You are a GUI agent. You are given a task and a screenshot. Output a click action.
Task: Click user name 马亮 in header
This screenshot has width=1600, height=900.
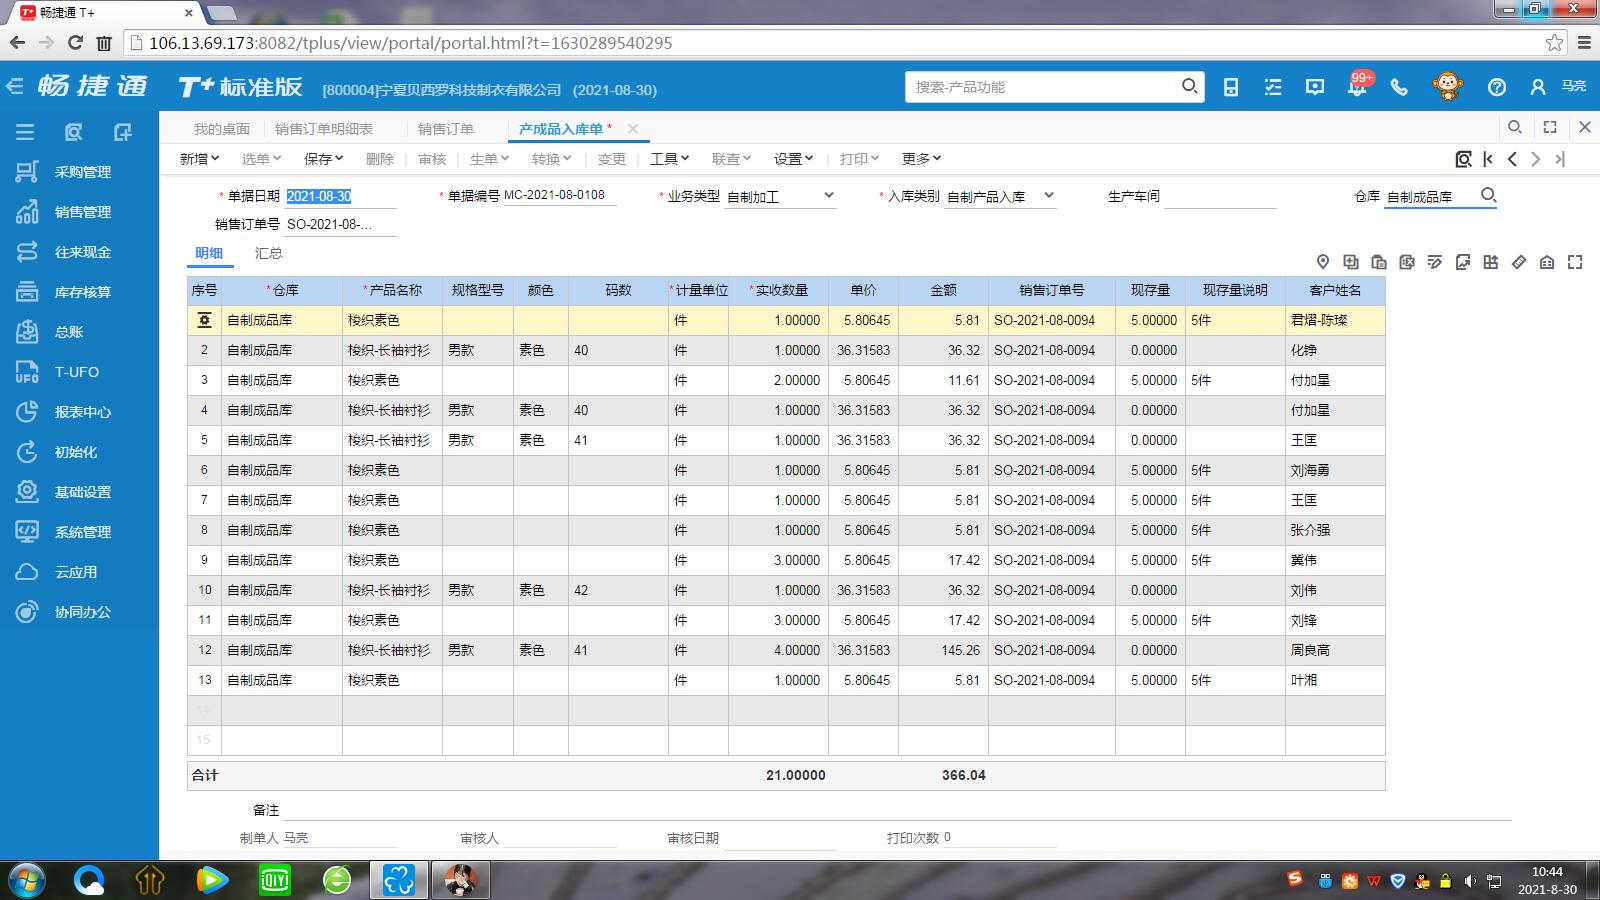(x=1574, y=87)
